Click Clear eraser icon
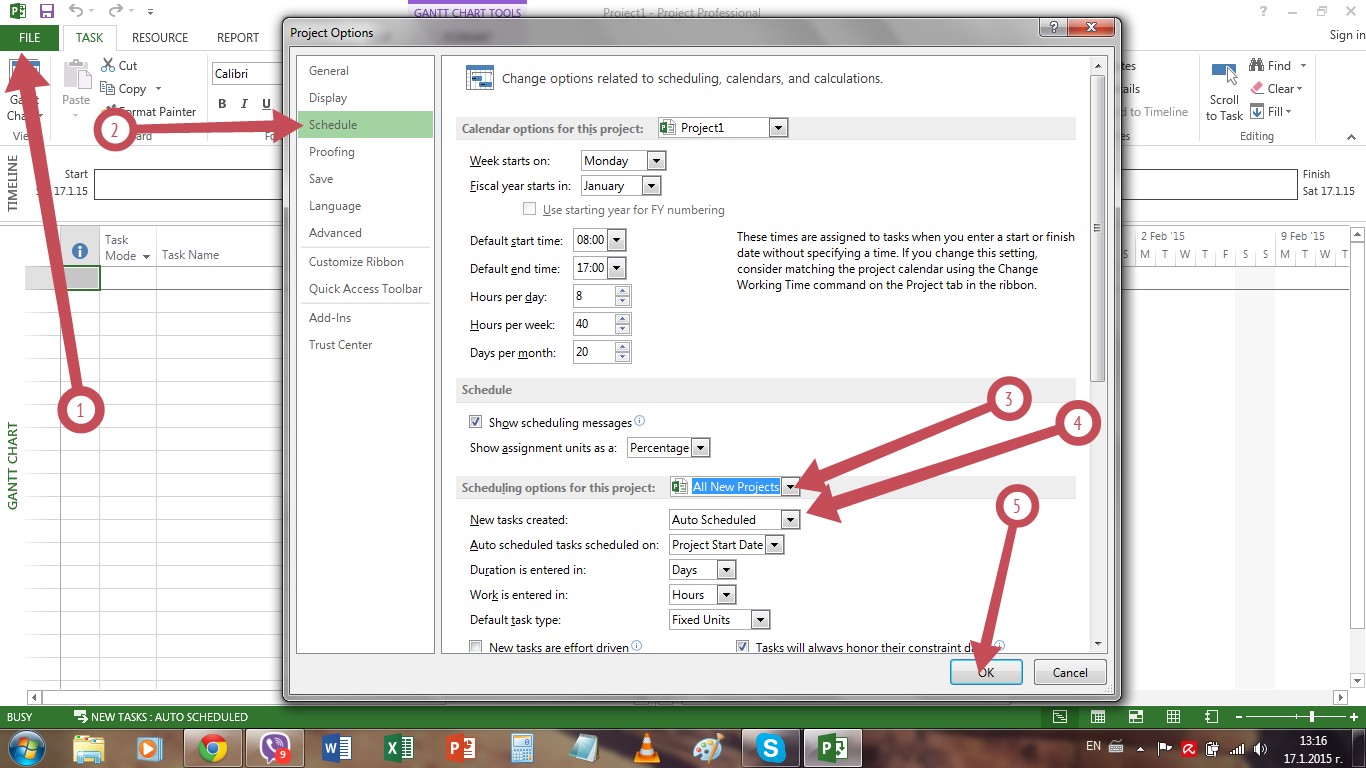The height and width of the screenshot is (768, 1366). (x=1257, y=88)
